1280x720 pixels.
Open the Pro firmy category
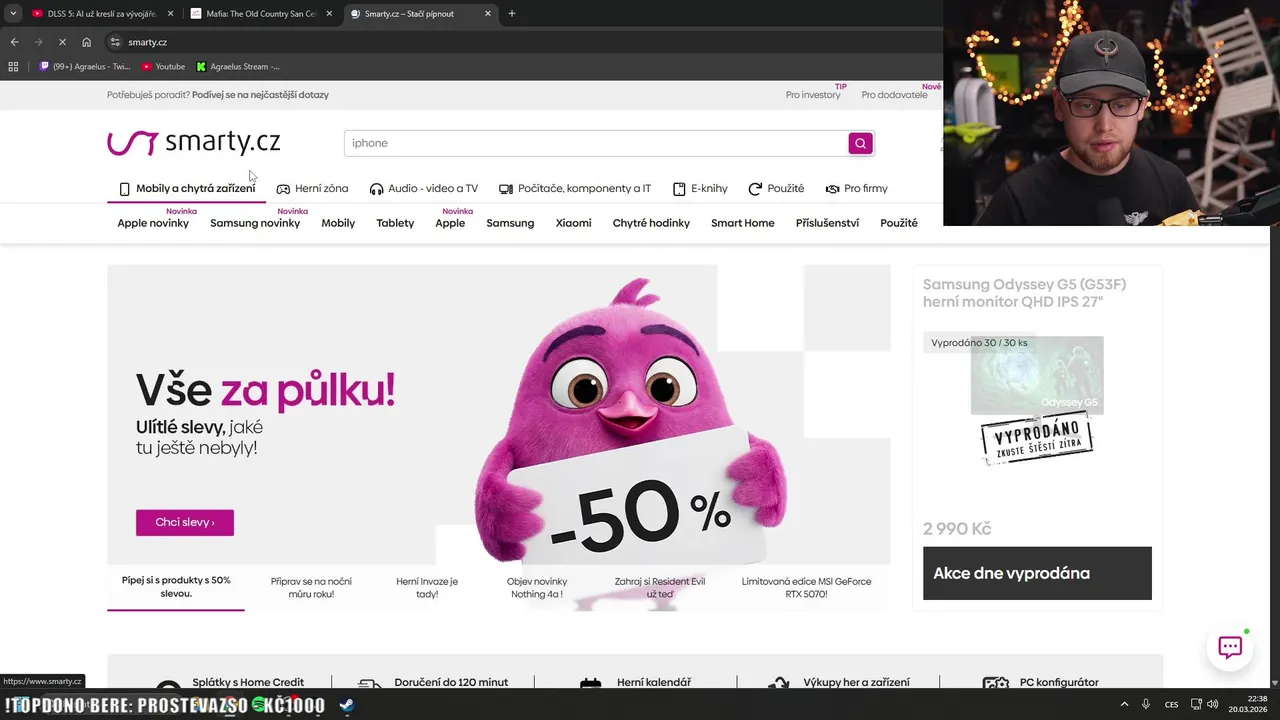pos(856,188)
